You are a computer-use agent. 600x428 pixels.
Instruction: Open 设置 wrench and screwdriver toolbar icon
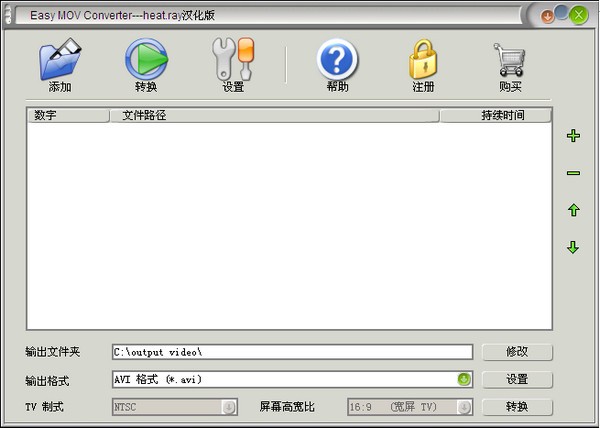pos(233,59)
